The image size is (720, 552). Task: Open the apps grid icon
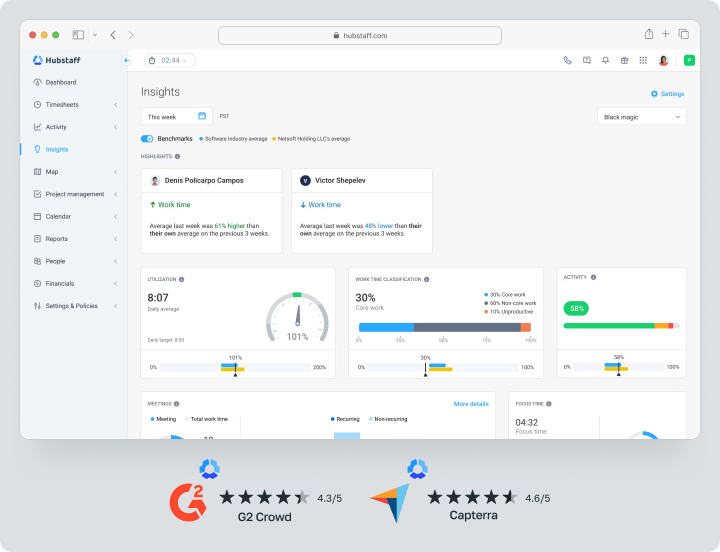643,60
